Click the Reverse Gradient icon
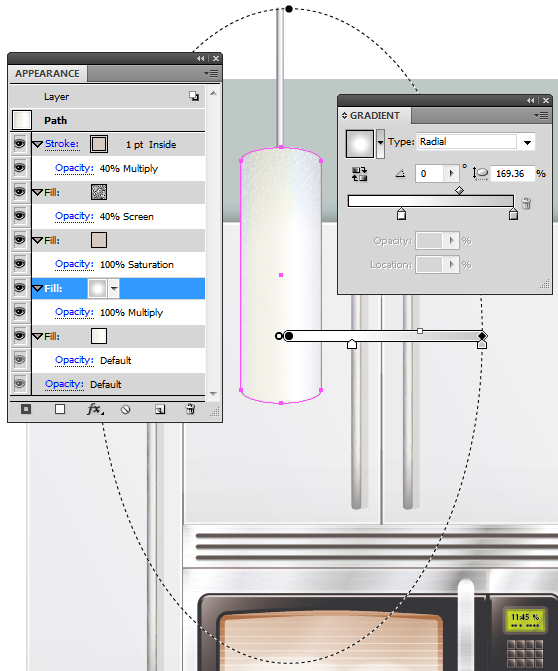The width and height of the screenshot is (558, 671). click(359, 174)
